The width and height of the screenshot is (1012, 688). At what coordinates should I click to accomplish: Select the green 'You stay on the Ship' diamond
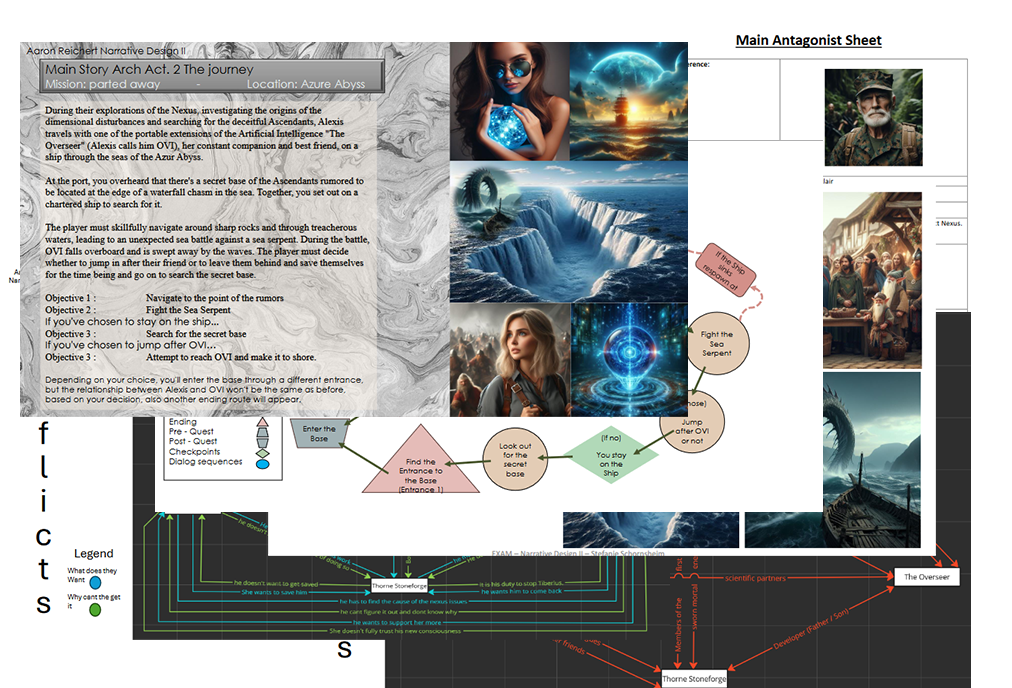coord(611,455)
